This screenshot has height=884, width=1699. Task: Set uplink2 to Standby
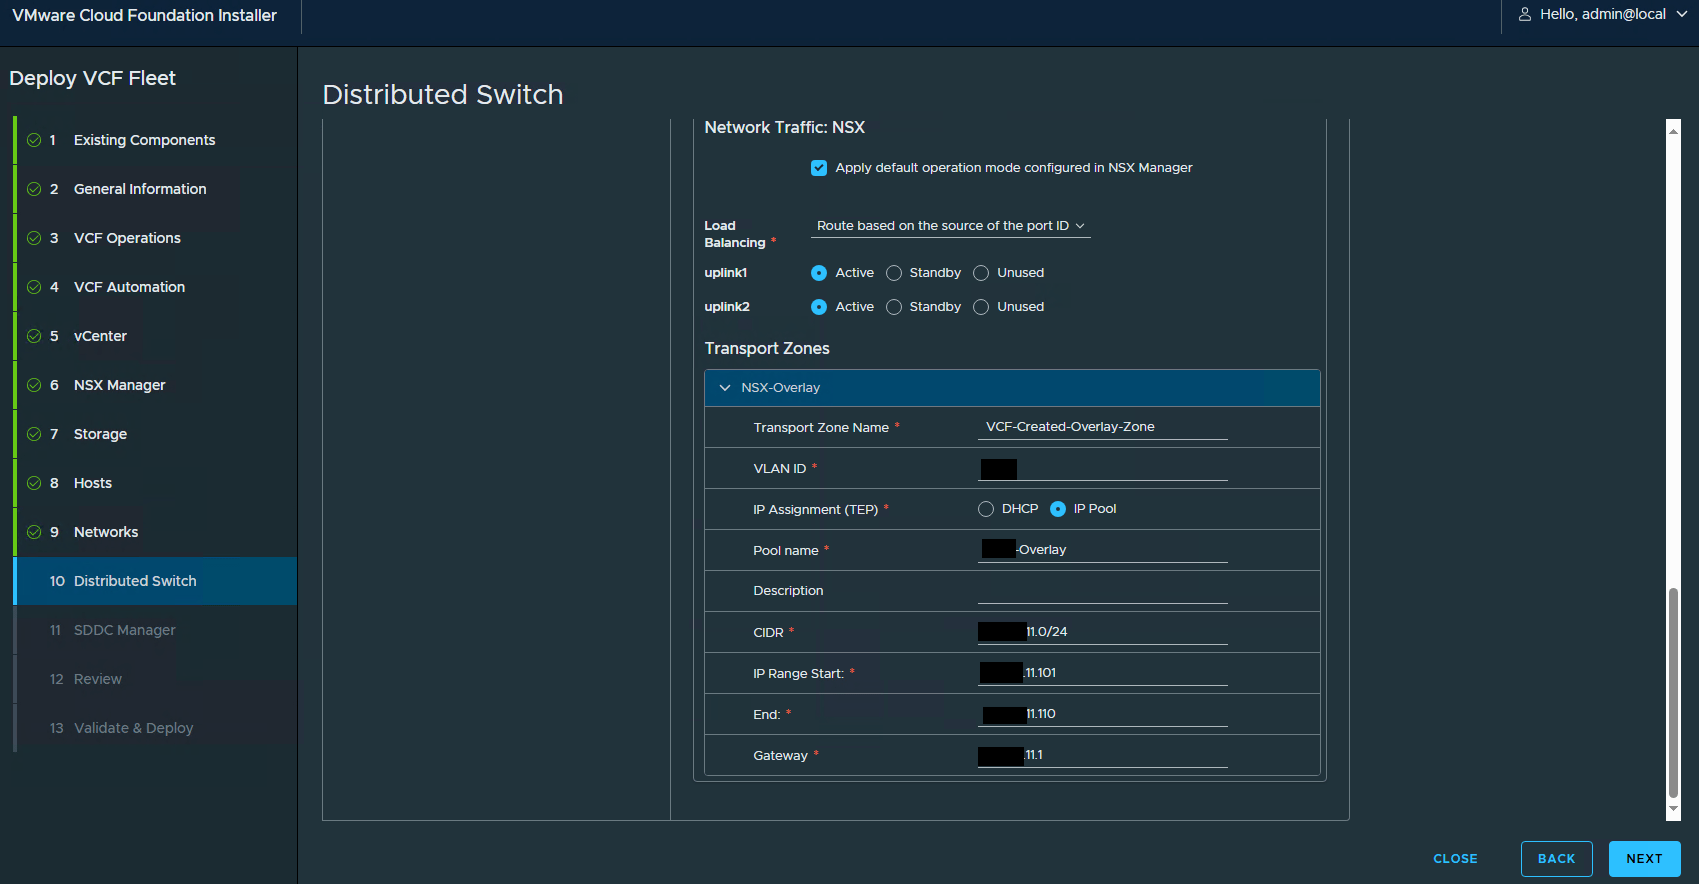(x=894, y=307)
